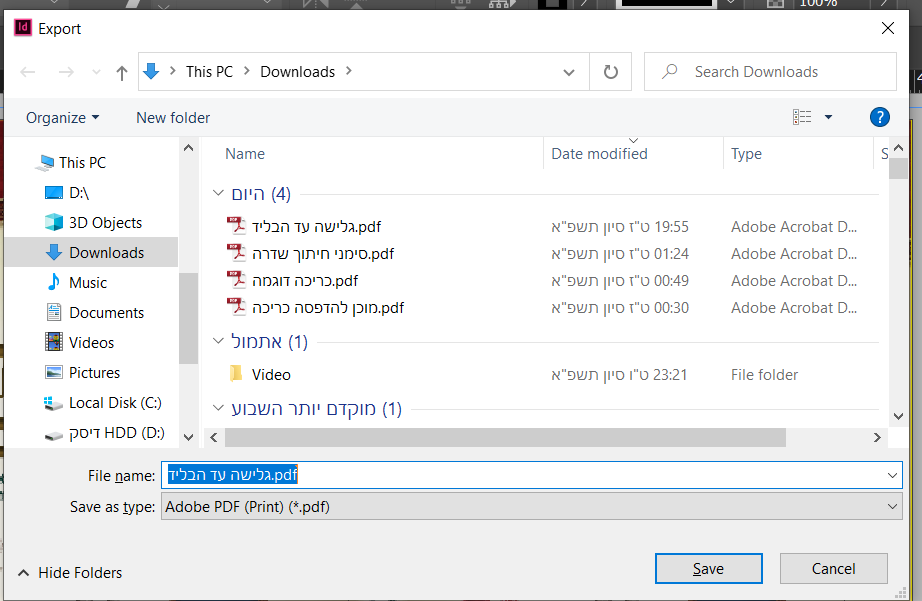
Task: Click the Refresh icon in address bar
Action: 610,72
